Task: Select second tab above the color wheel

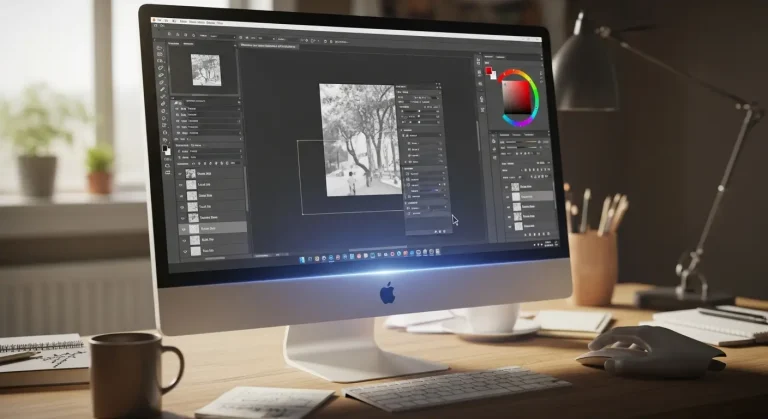Action: point(500,57)
